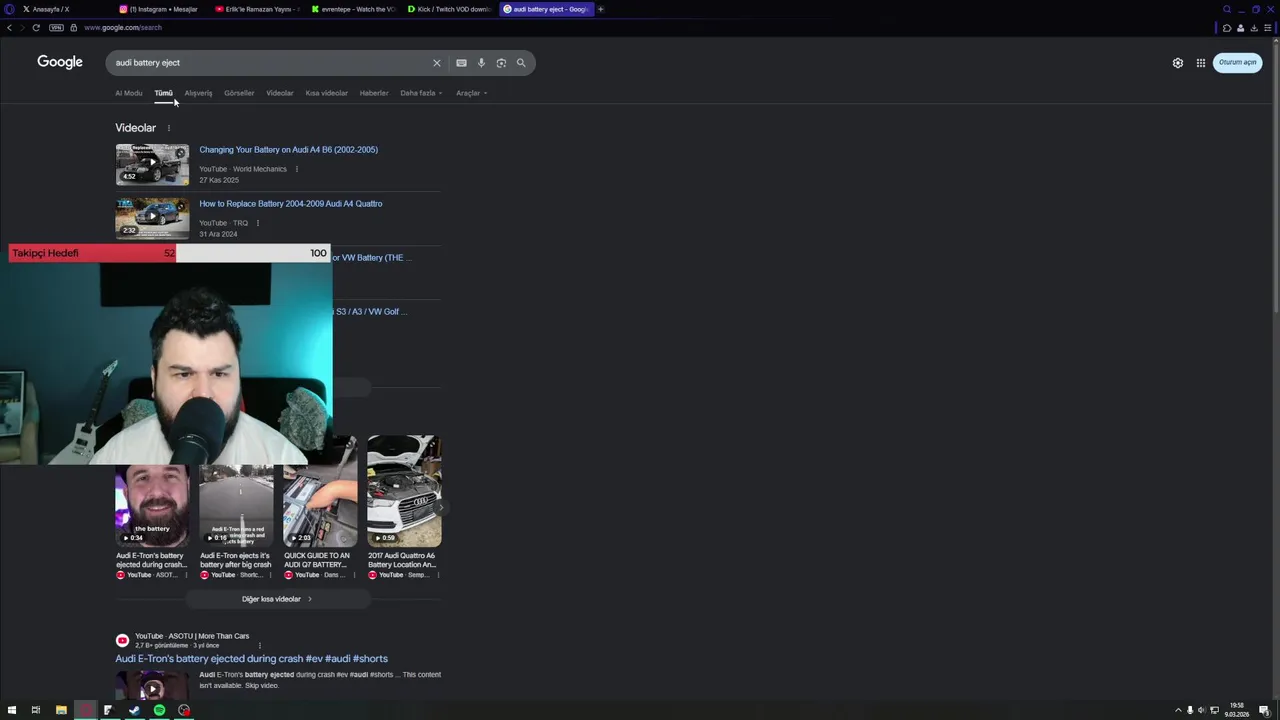Switch to the evrentepe Kick browser tab
The width and height of the screenshot is (1280, 720).
tap(352, 9)
